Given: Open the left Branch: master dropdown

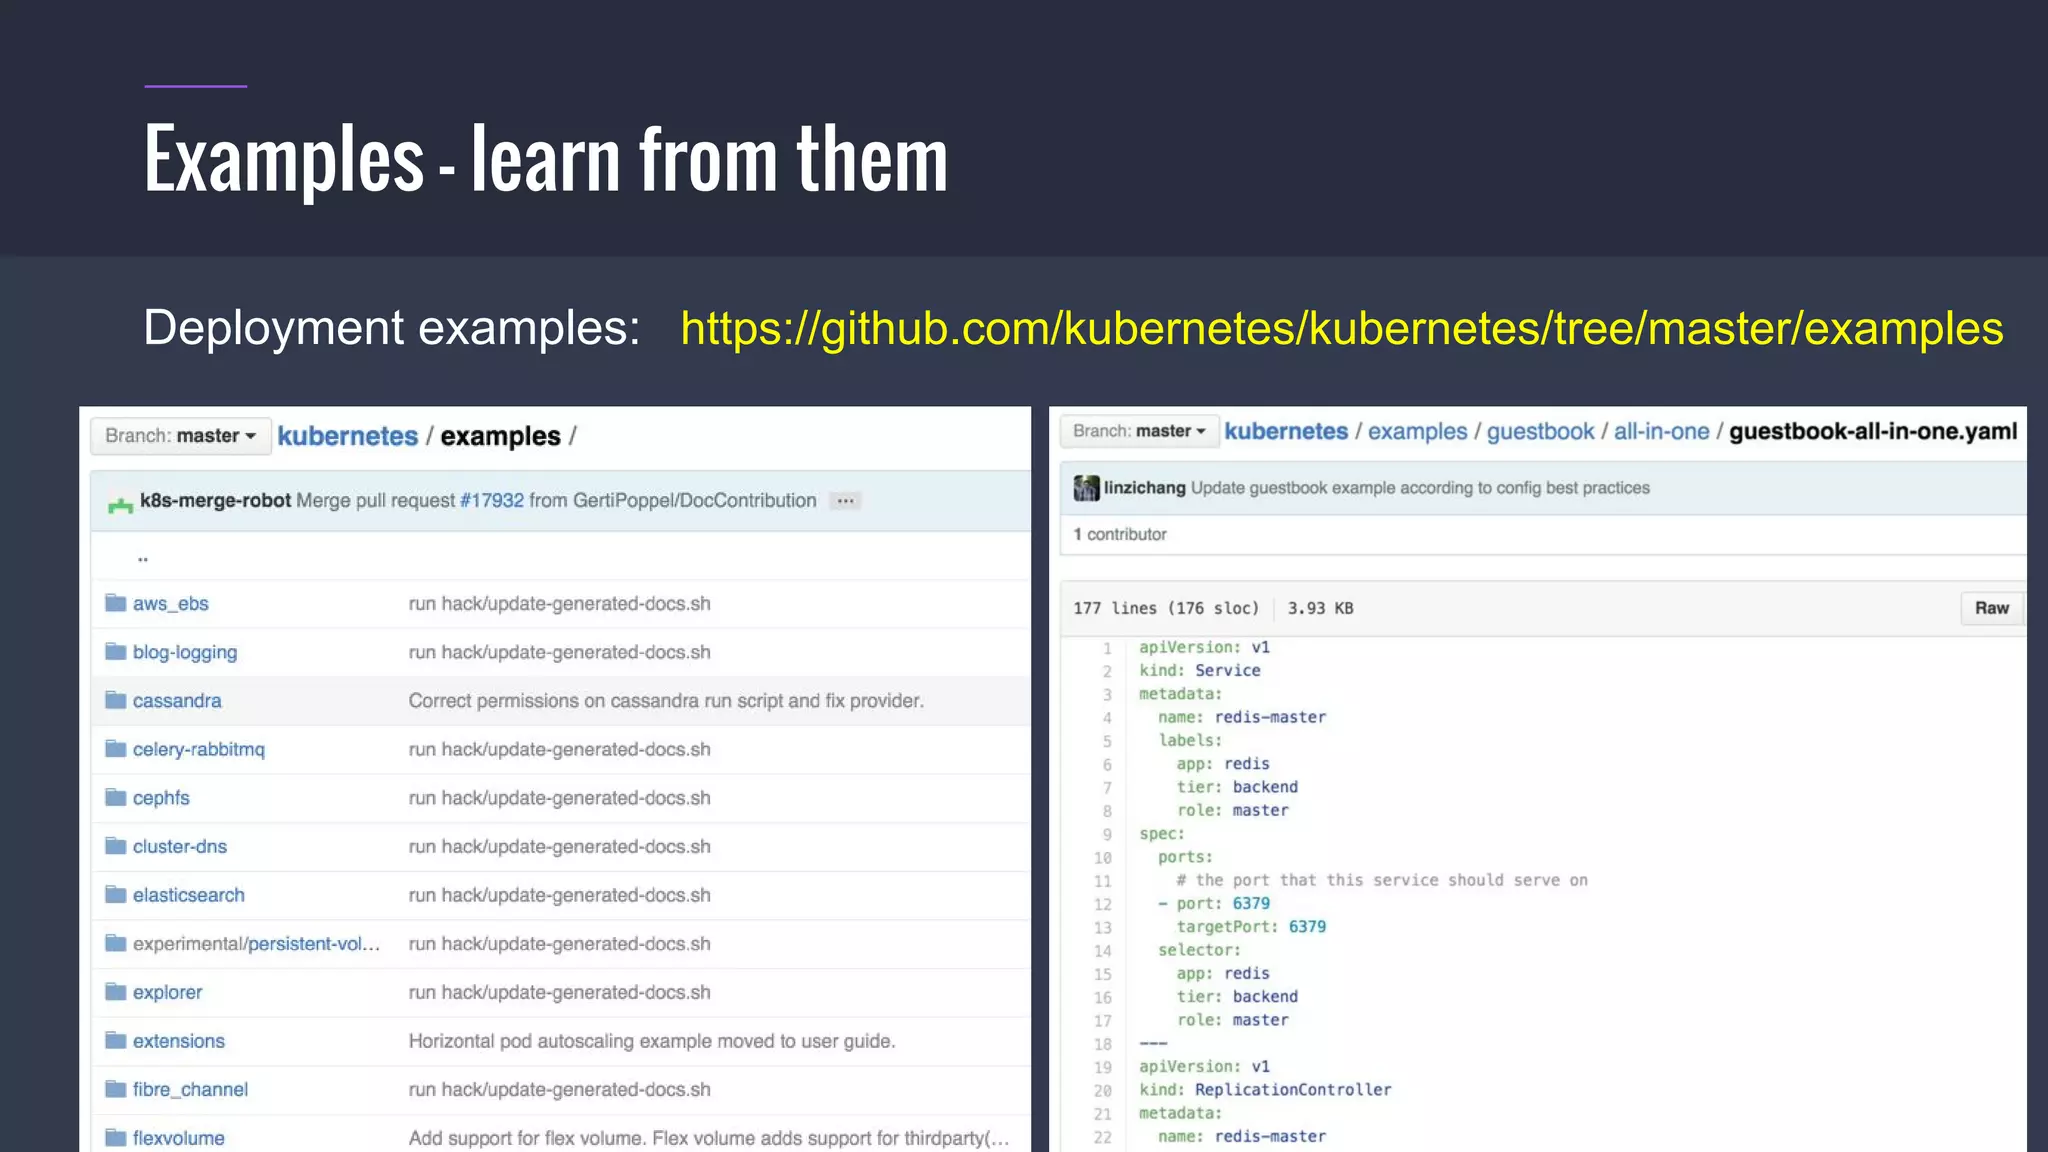Looking at the screenshot, I should point(181,436).
